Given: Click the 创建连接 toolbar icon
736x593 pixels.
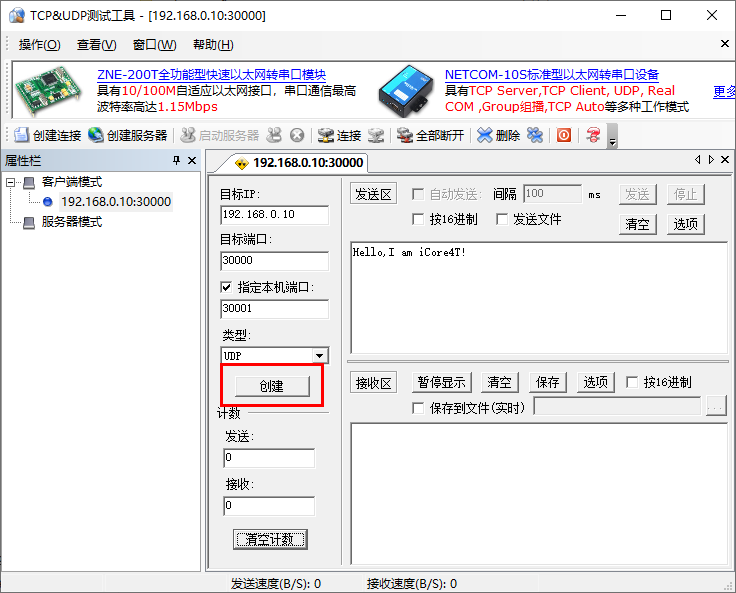Looking at the screenshot, I should tap(22, 135).
